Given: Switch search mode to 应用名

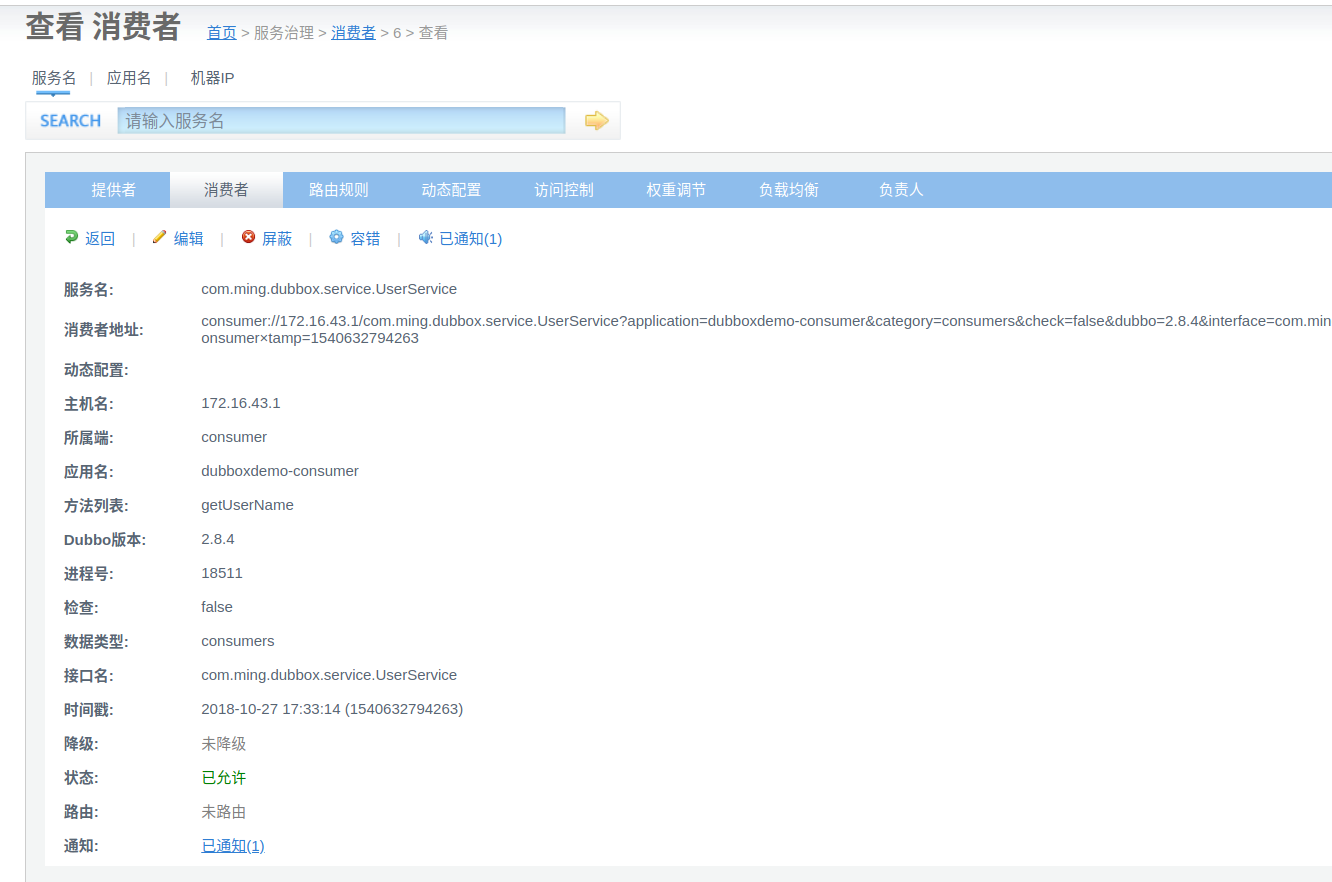Looking at the screenshot, I should [128, 77].
